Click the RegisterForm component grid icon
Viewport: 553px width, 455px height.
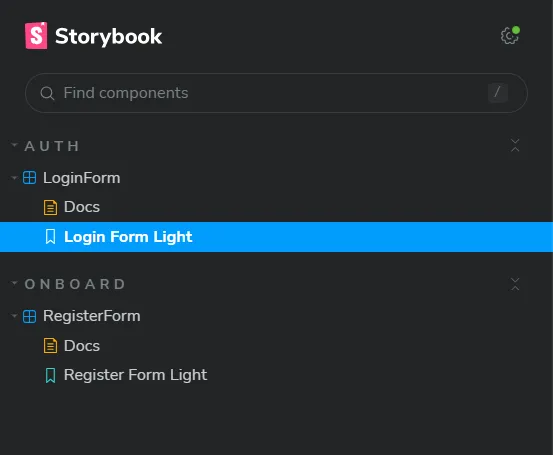pos(29,316)
